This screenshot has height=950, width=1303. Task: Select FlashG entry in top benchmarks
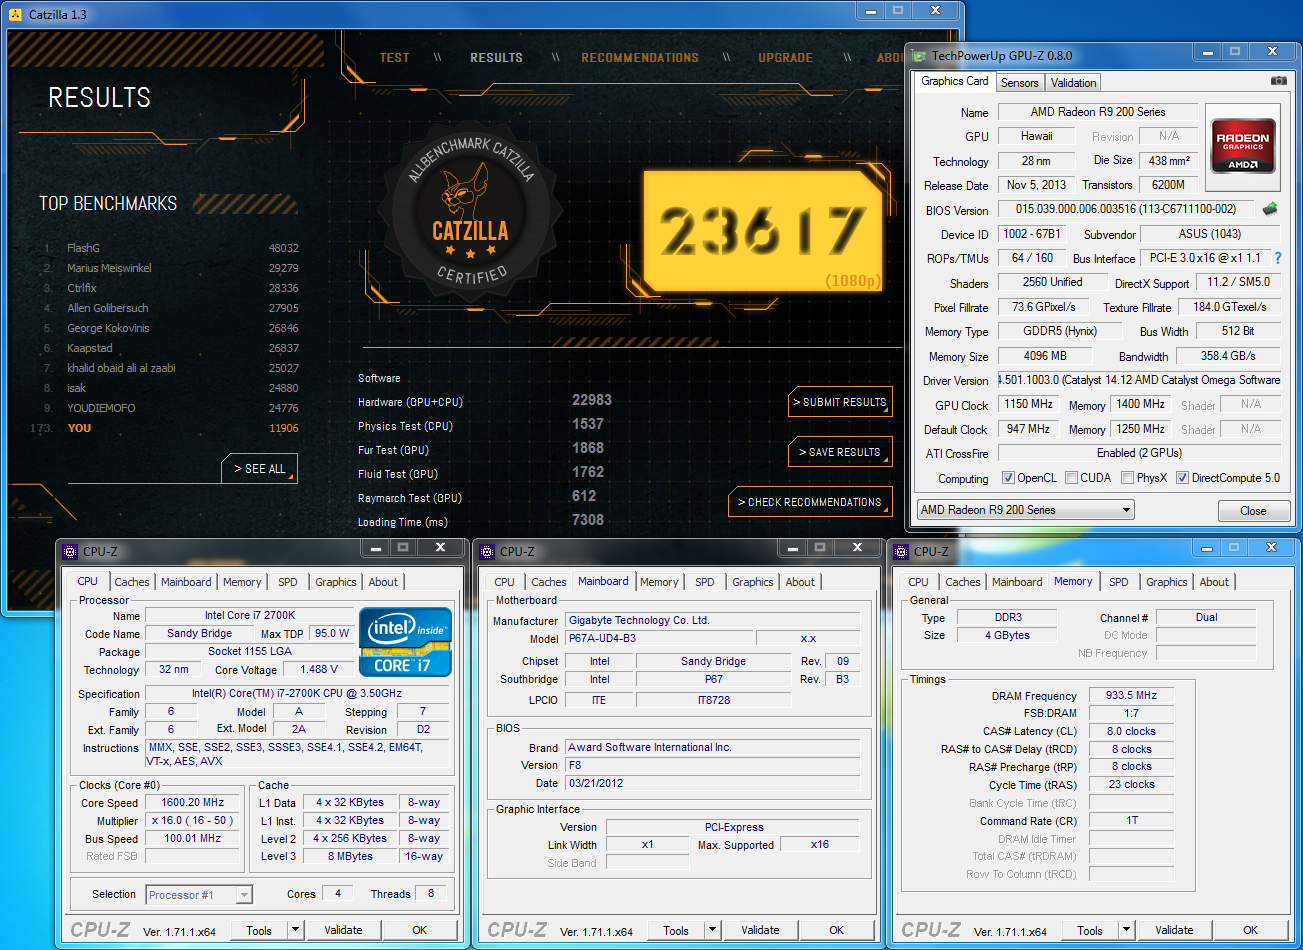[x=170, y=248]
